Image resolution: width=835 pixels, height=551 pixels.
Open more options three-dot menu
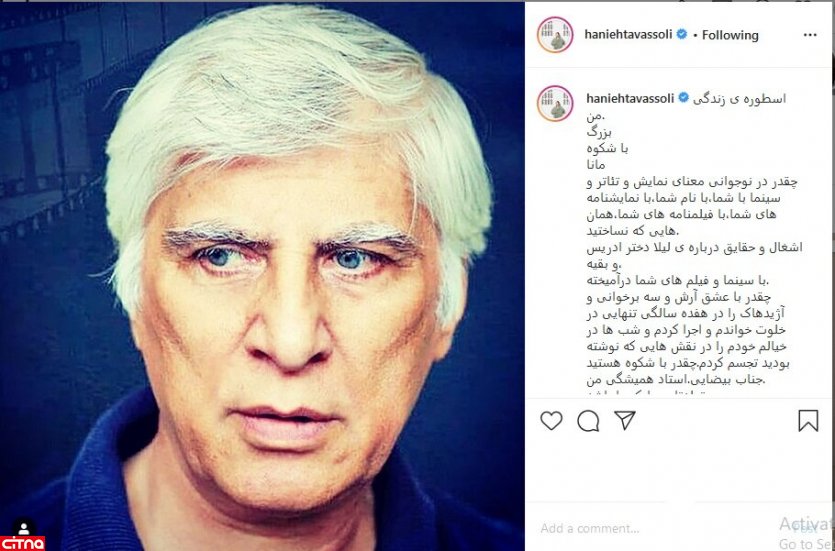point(810,35)
